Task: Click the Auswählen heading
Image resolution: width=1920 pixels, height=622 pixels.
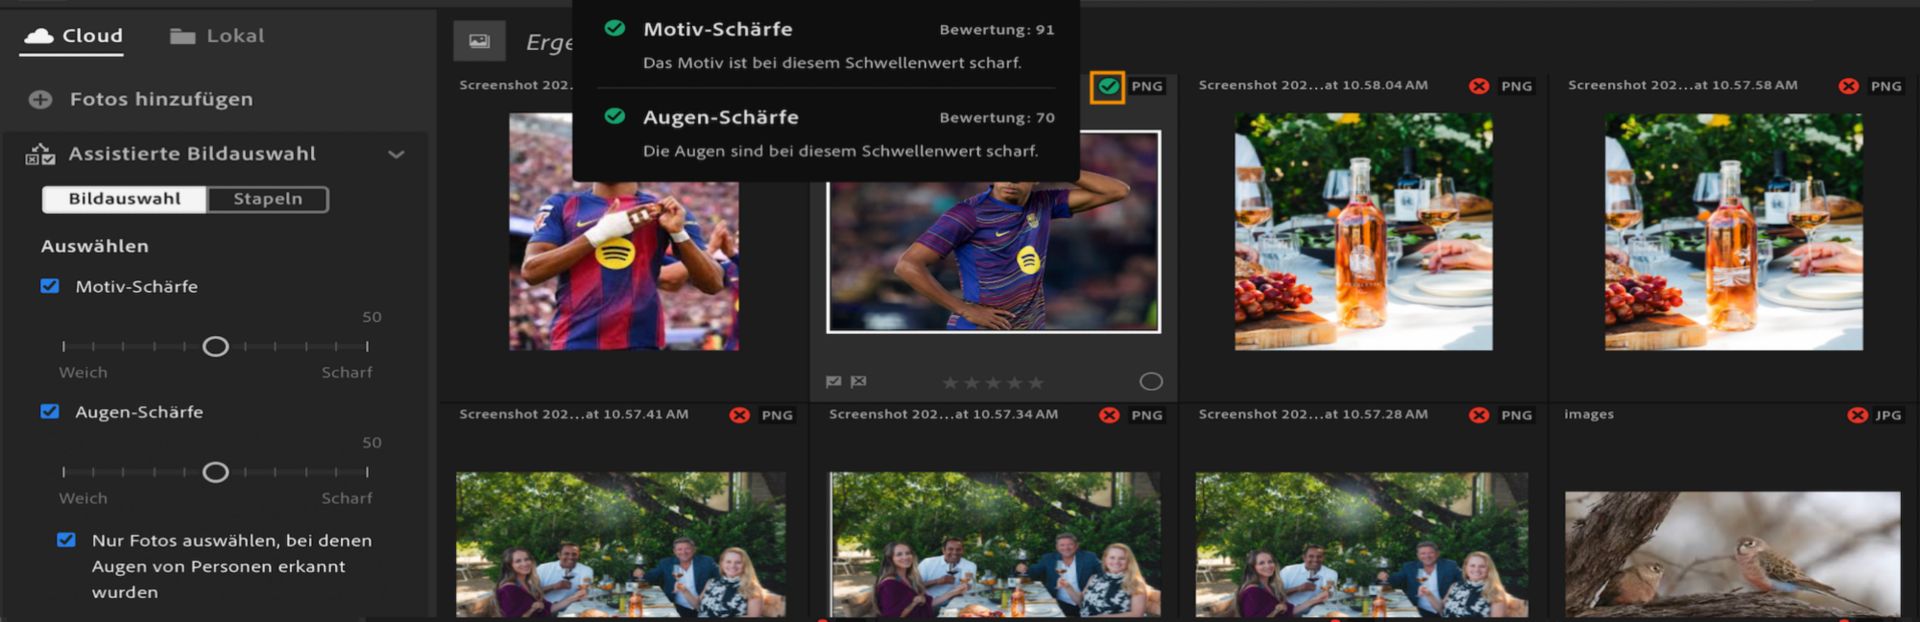Action: (94, 246)
